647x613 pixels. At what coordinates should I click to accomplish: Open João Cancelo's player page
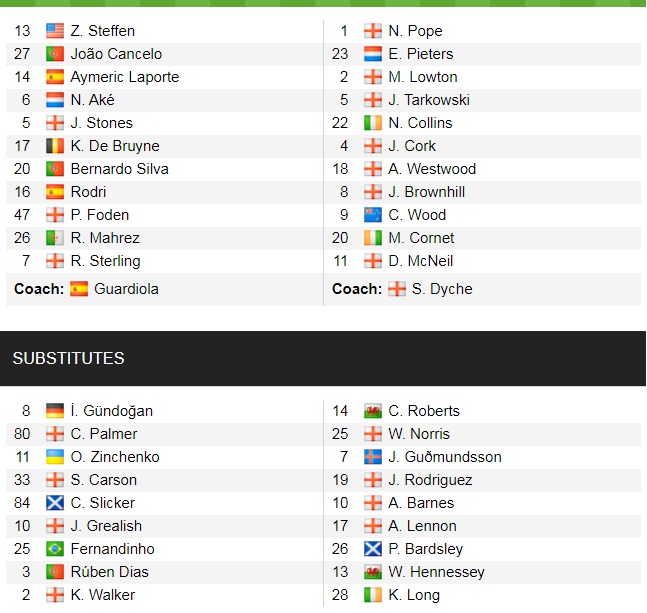coord(116,54)
